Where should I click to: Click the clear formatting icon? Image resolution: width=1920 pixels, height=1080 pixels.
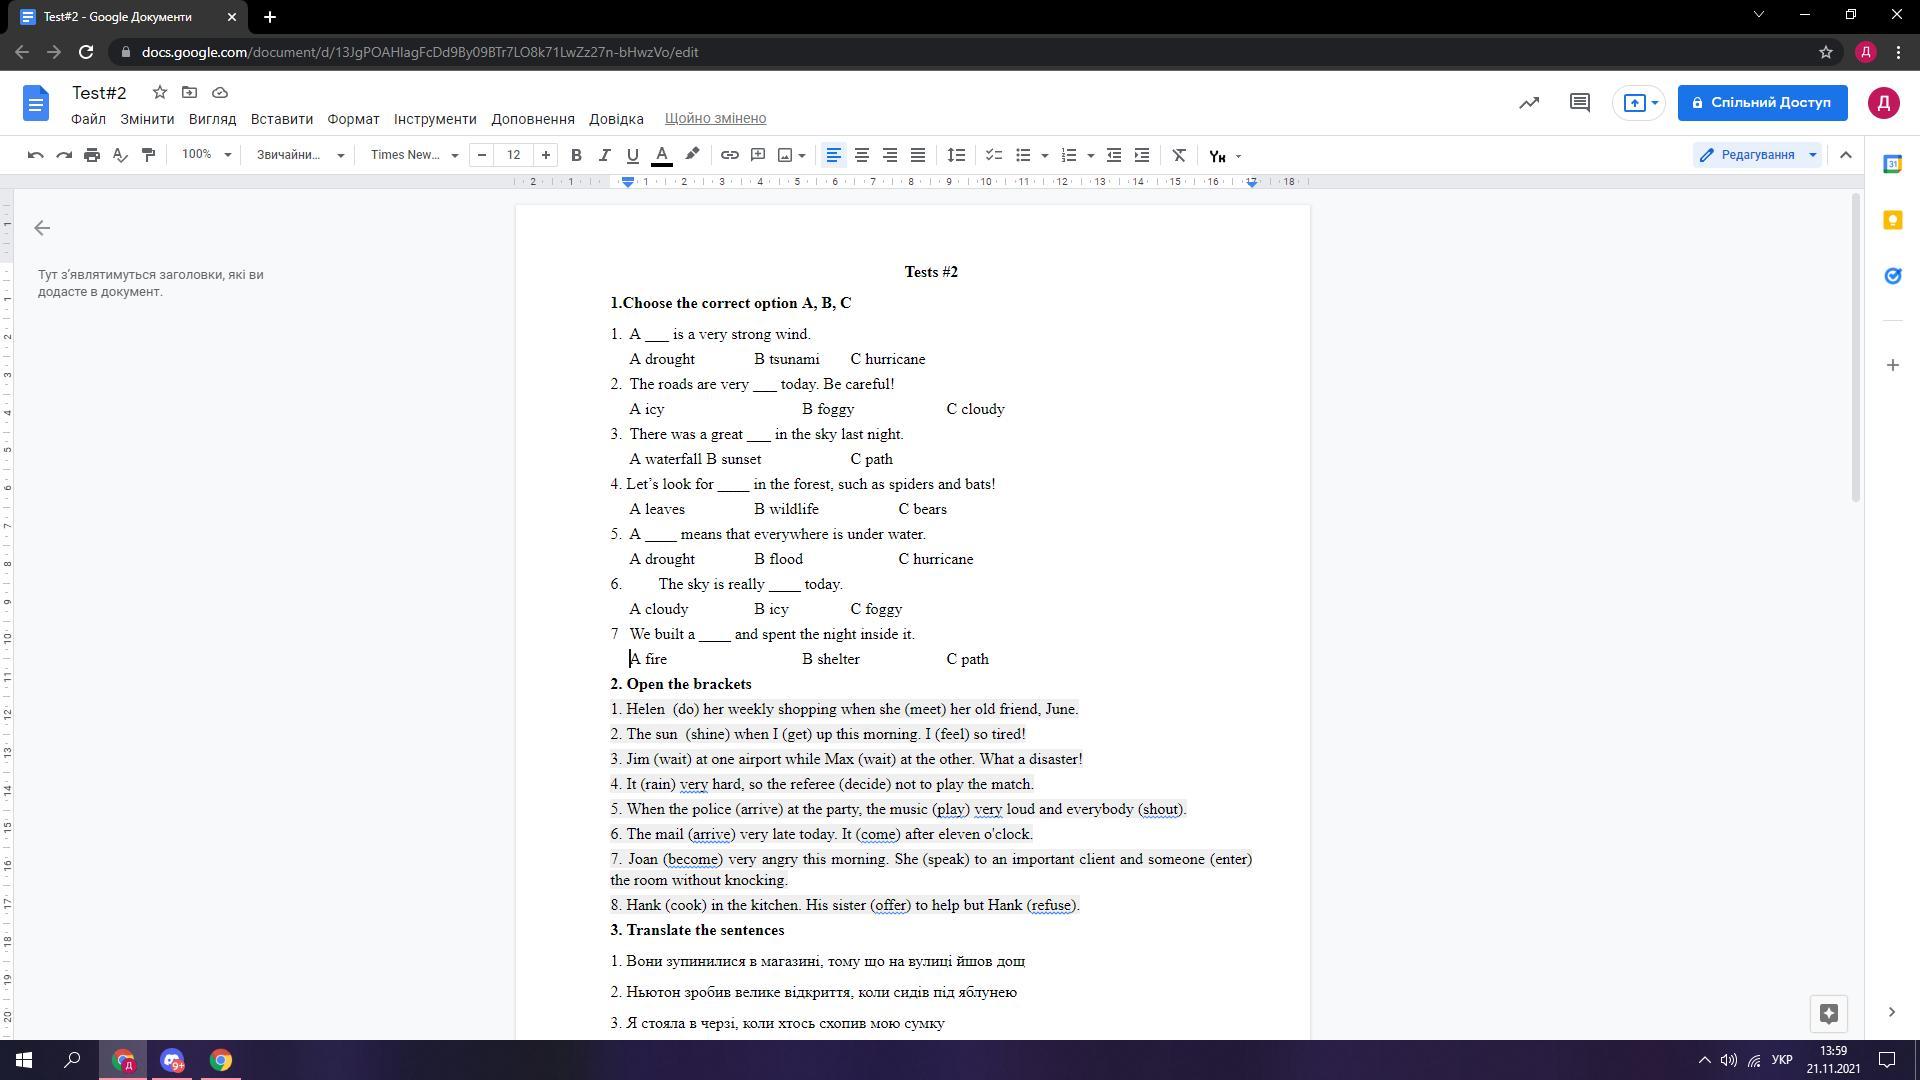[1179, 155]
